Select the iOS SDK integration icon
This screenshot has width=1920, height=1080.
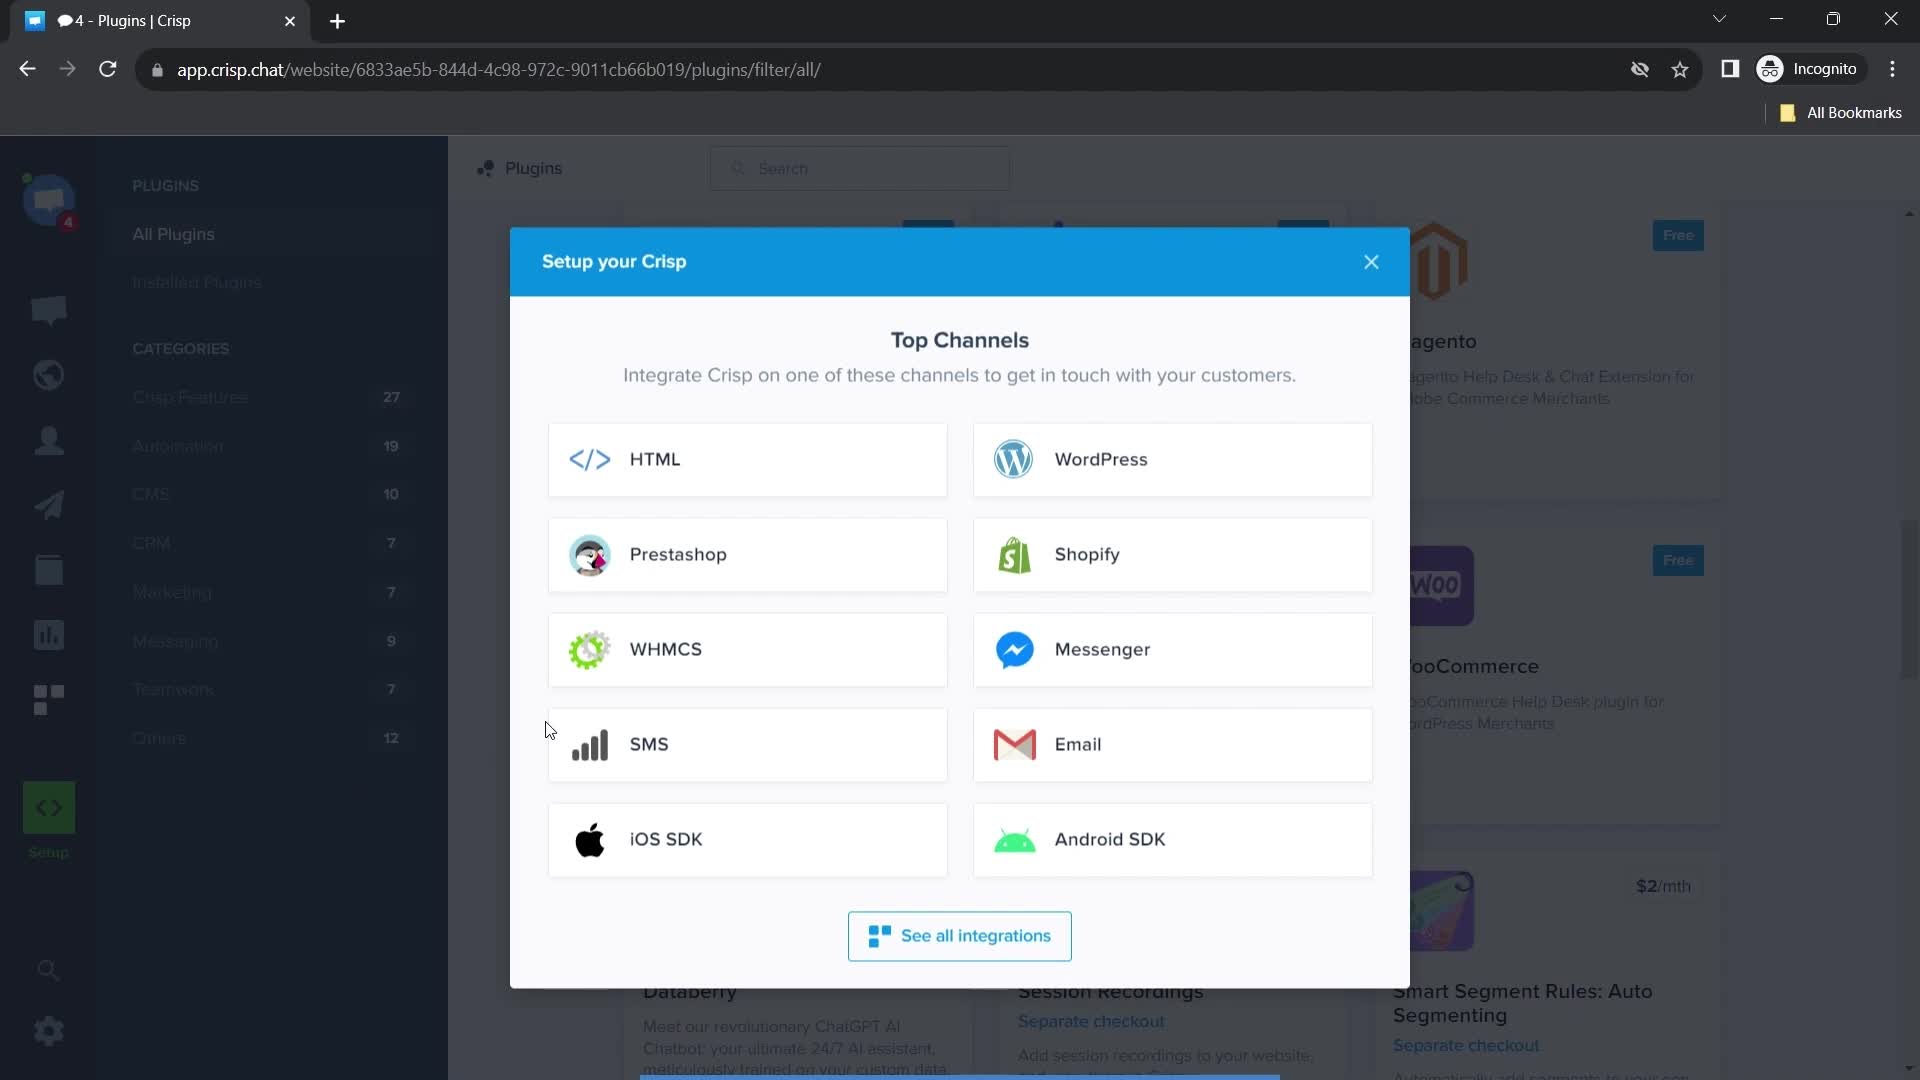[587, 839]
